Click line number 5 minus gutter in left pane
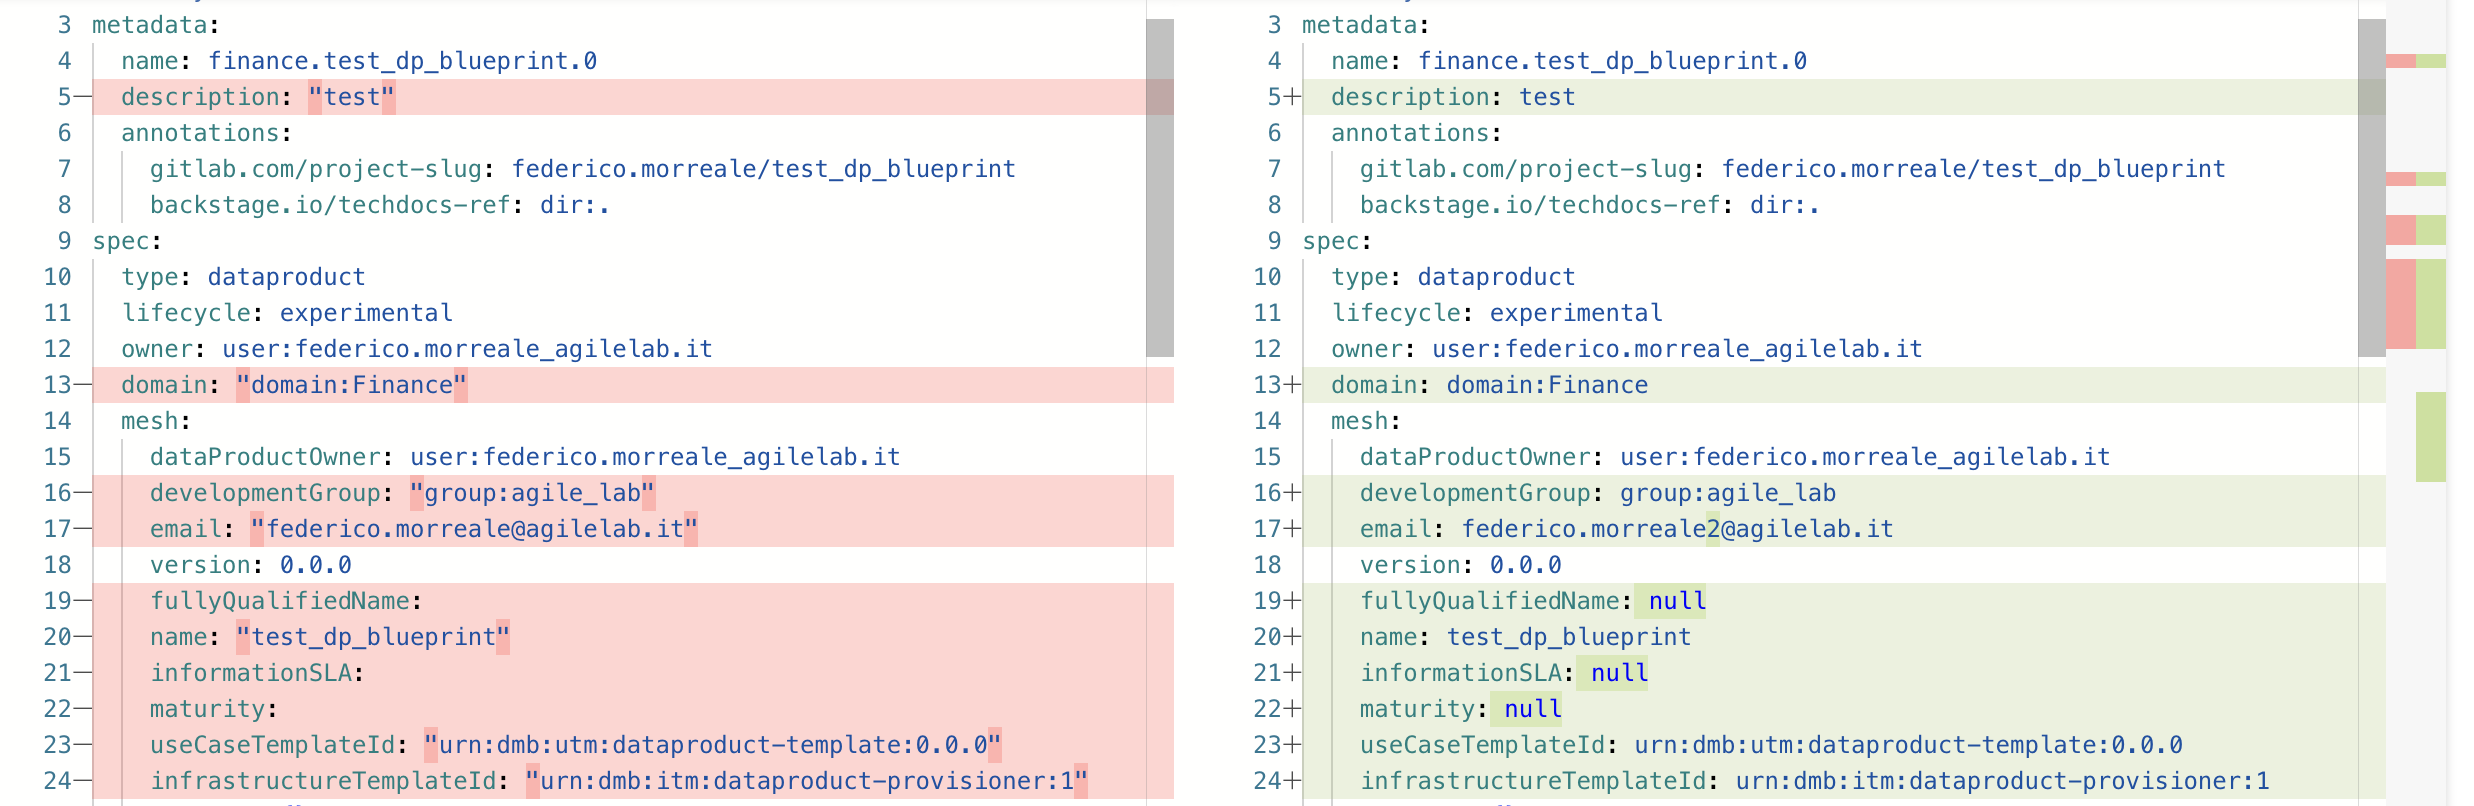This screenshot has height=806, width=2474. (74, 97)
